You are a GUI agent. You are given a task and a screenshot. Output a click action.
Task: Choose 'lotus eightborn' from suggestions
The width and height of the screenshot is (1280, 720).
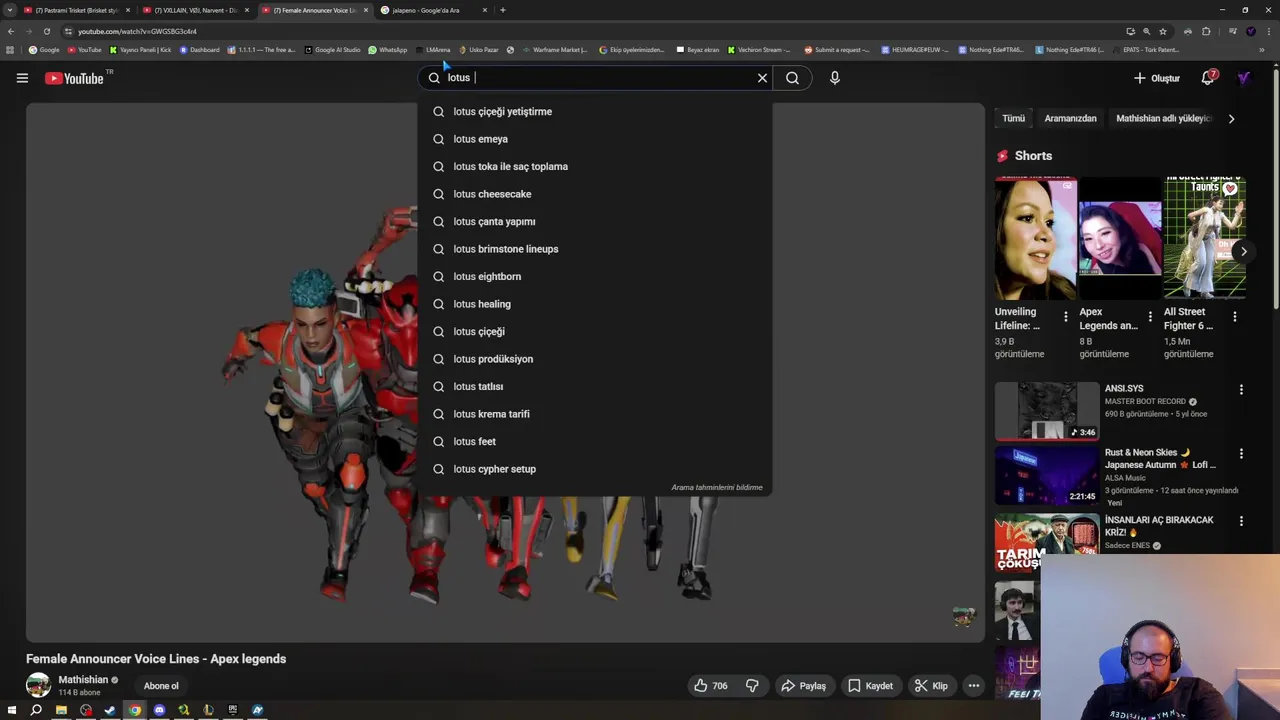pos(595,277)
